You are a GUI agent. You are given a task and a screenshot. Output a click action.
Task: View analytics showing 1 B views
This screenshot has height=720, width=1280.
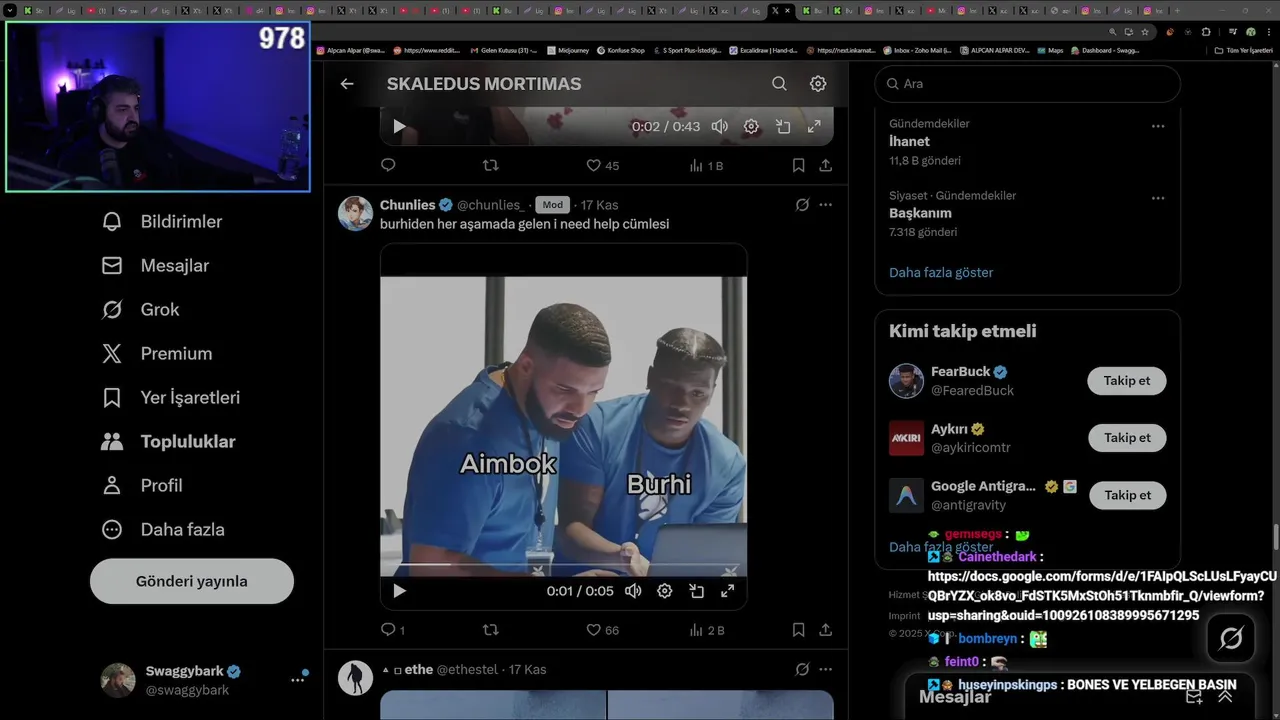tap(706, 166)
